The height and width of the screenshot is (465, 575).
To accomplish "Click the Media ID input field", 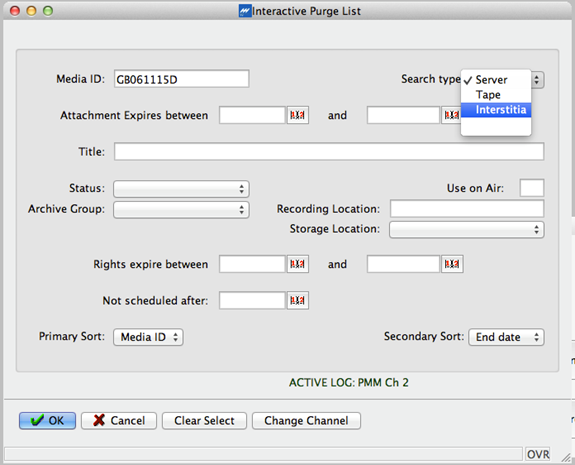I will (182, 79).
